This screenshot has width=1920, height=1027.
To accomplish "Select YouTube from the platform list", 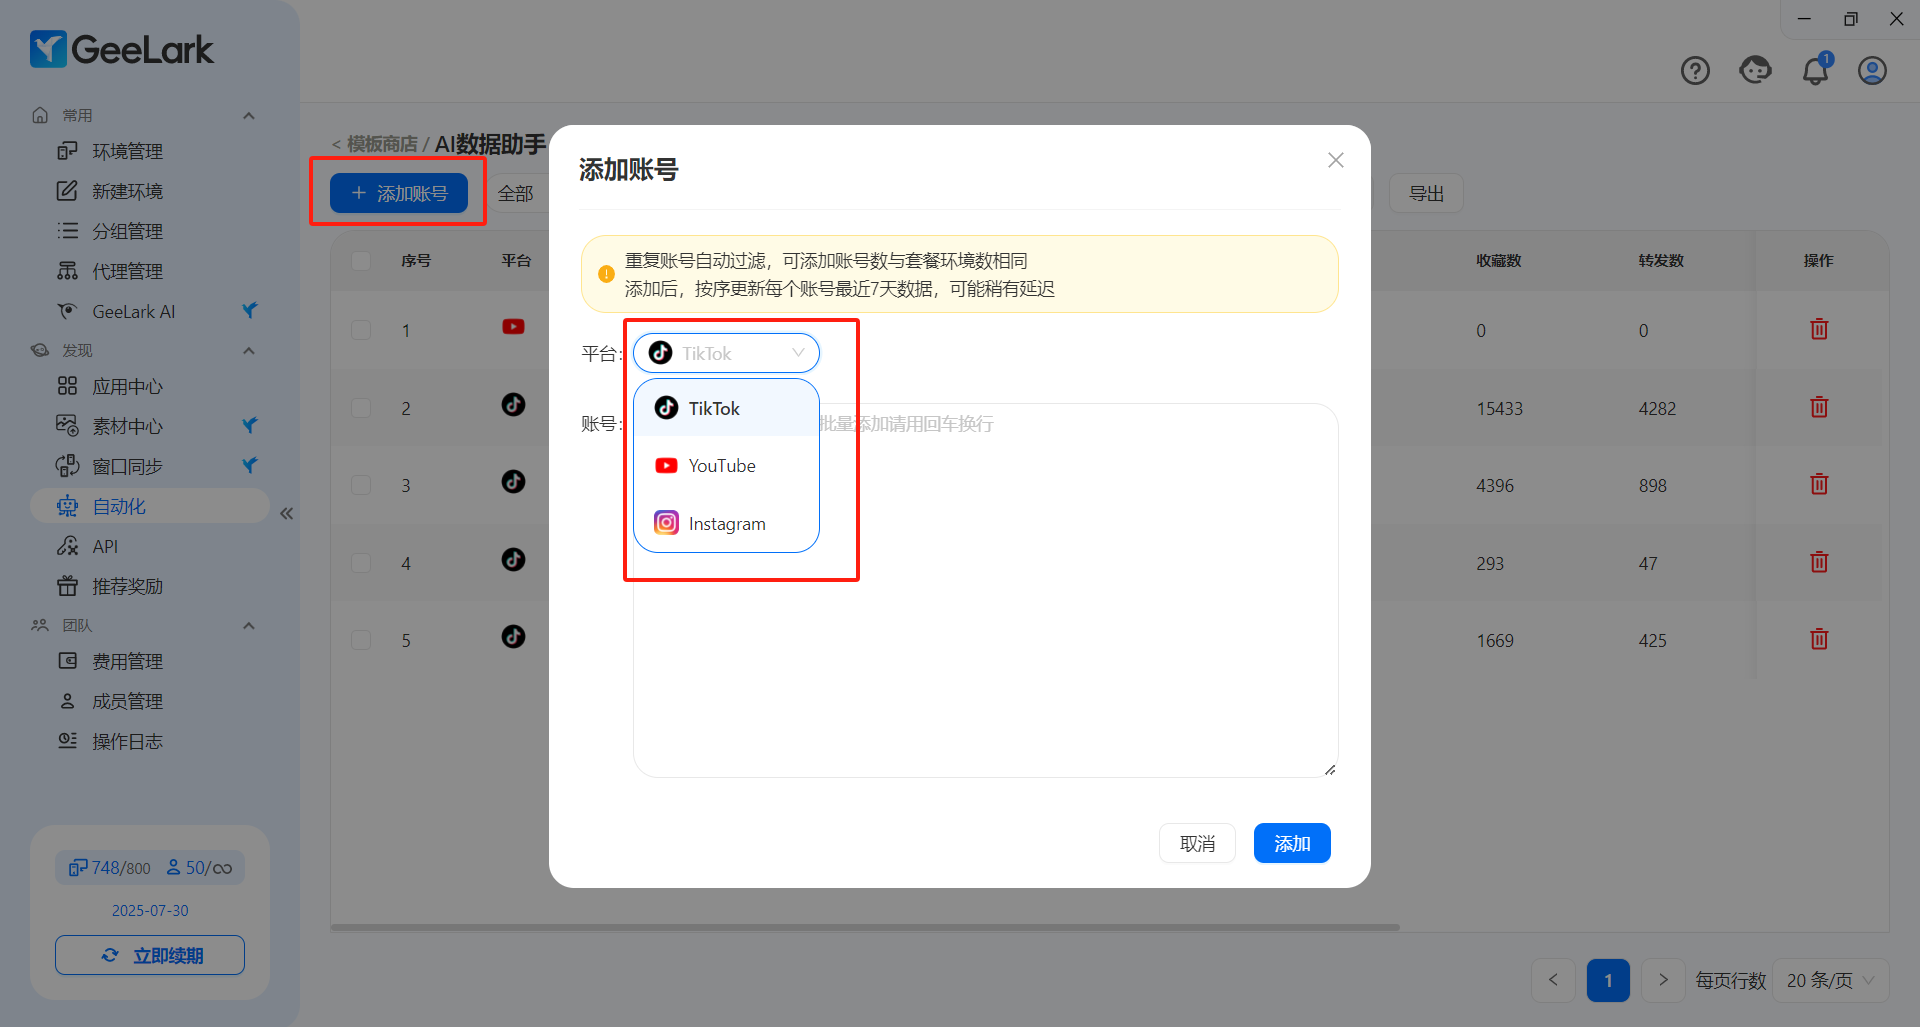I will pos(726,465).
